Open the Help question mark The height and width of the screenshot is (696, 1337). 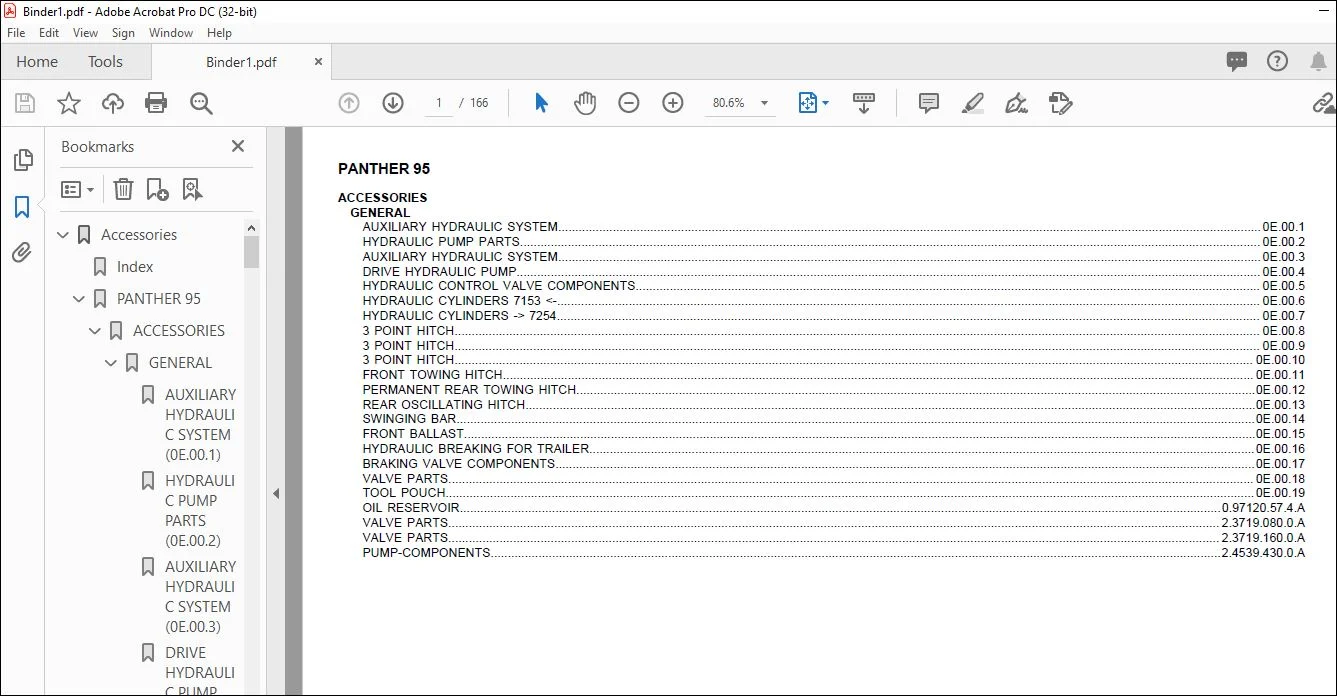click(x=1278, y=62)
